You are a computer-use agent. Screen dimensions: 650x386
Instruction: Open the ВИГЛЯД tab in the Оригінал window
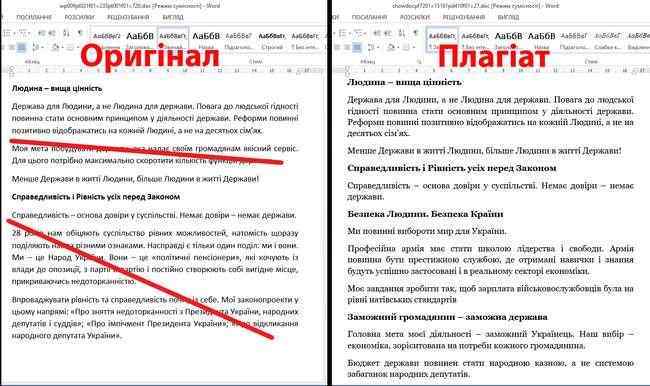point(173,17)
